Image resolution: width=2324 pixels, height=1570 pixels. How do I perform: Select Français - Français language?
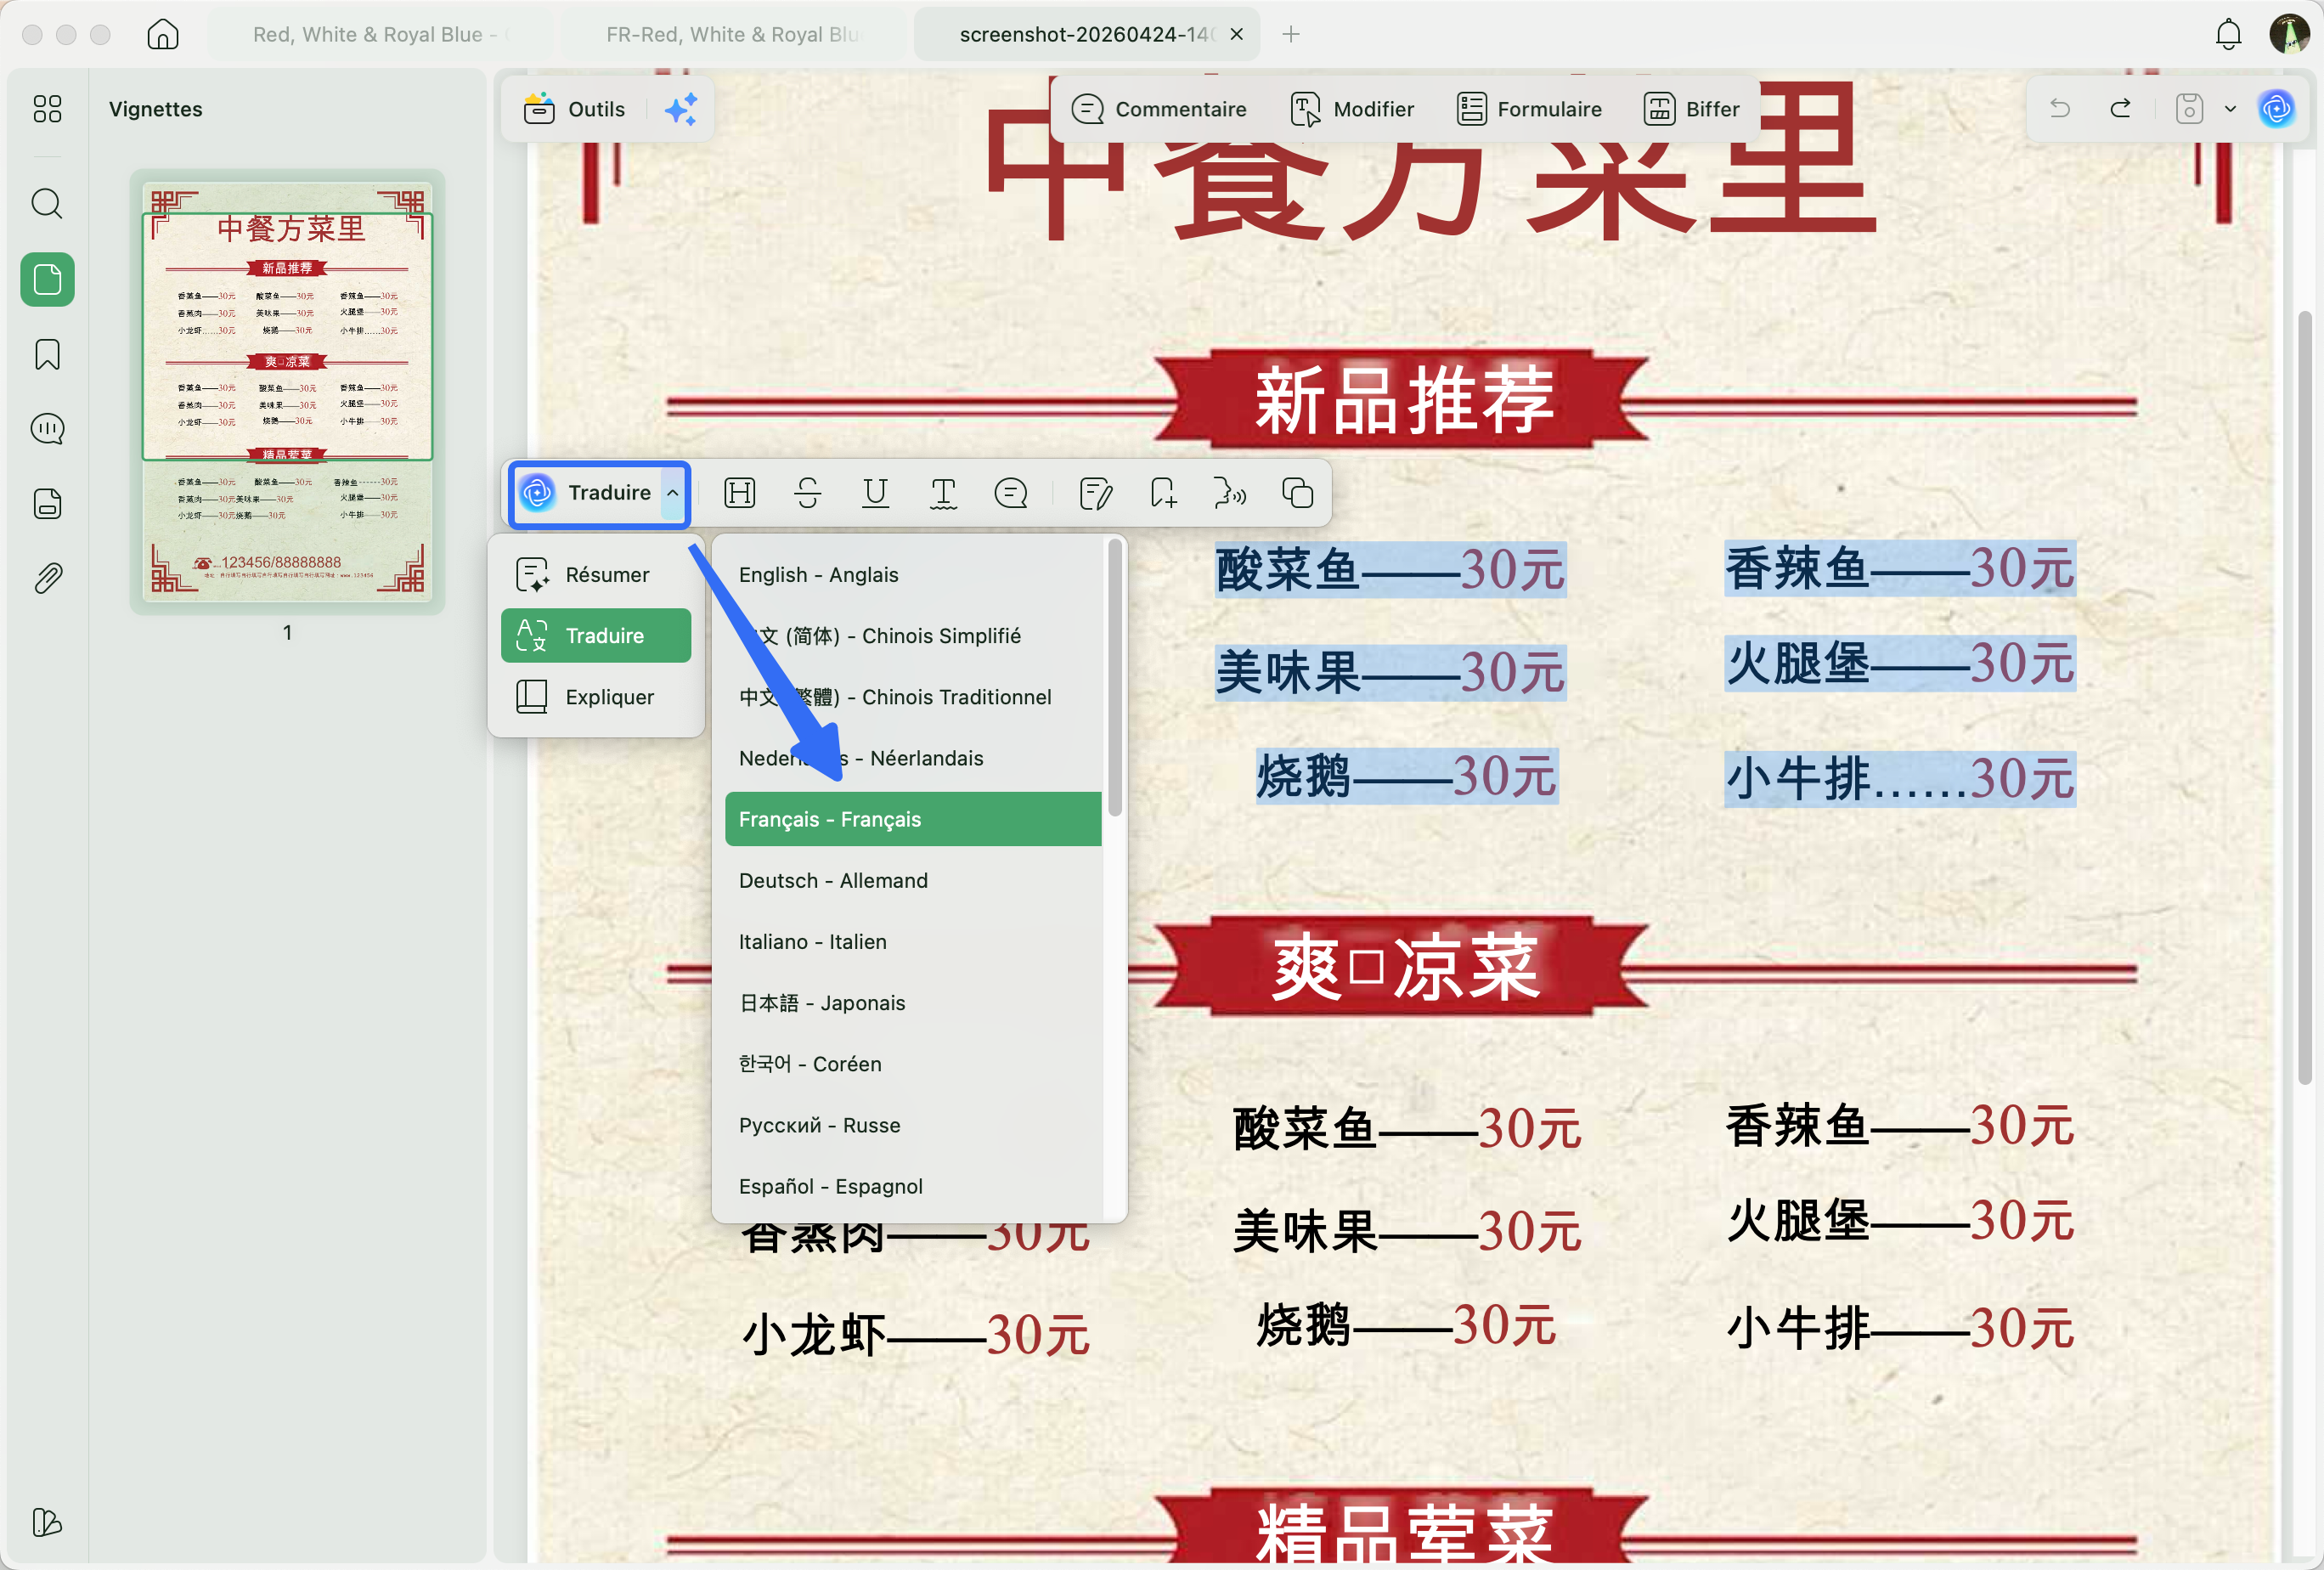pos(913,819)
